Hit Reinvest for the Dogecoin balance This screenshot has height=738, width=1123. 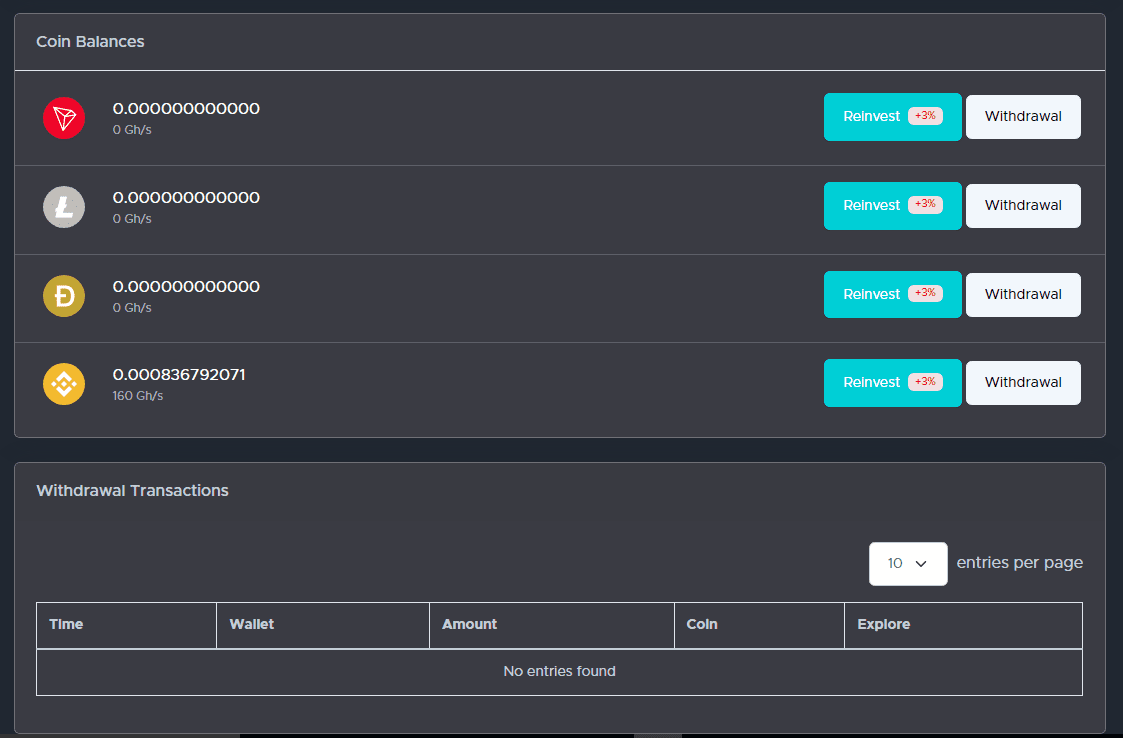coord(892,294)
